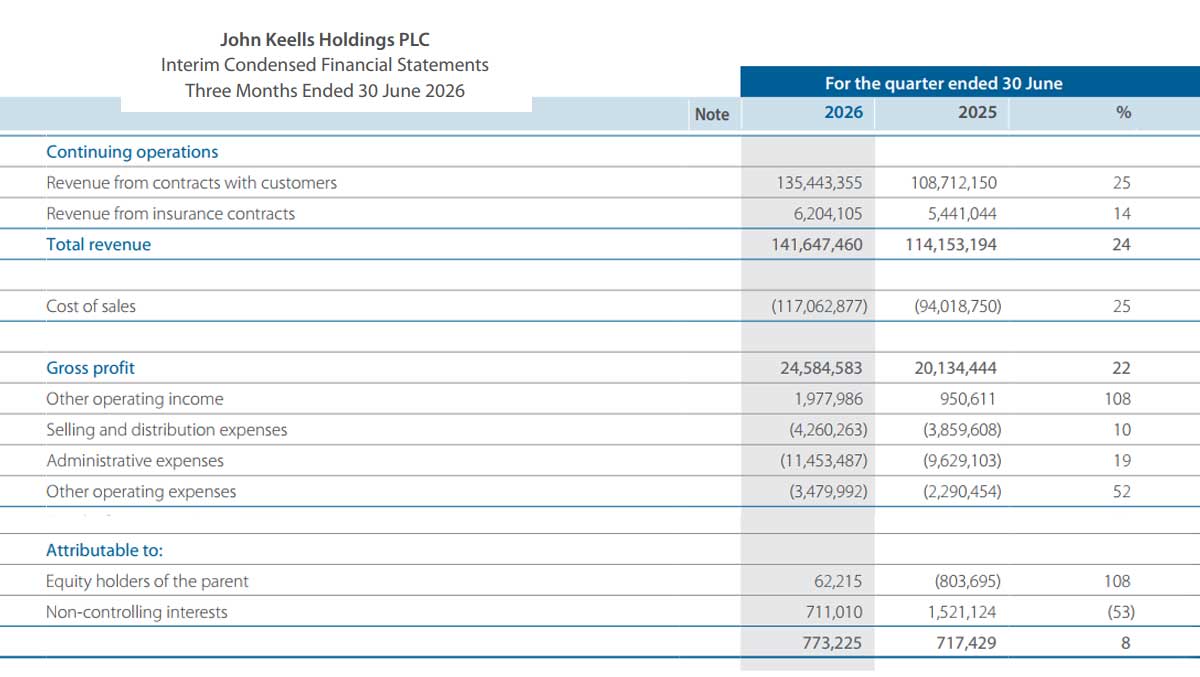This screenshot has width=1200, height=677.
Task: Click value (4,260,263)
Action: (826, 430)
